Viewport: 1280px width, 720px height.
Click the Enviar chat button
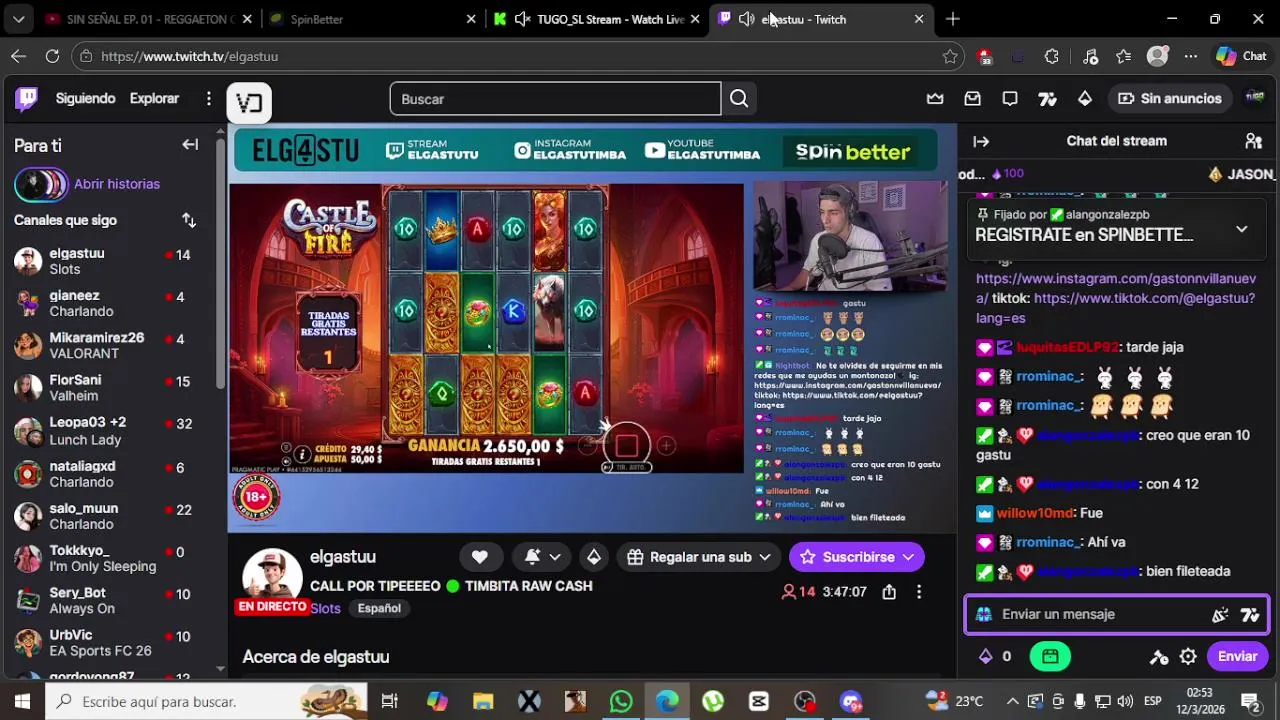click(x=1237, y=656)
